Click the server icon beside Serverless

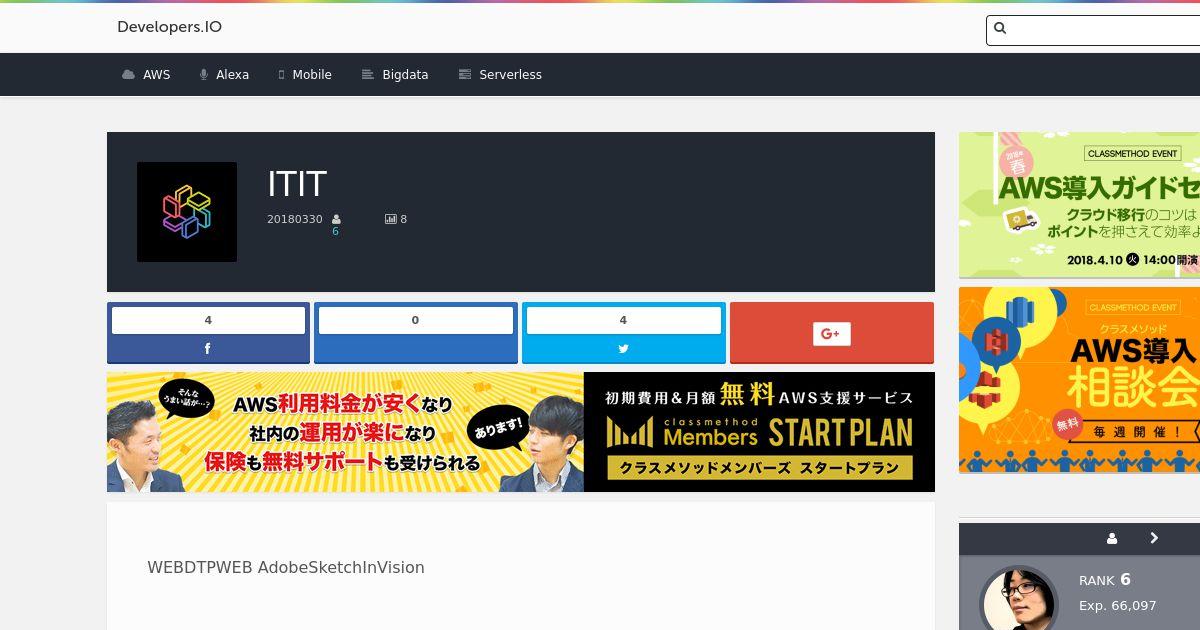pos(464,75)
